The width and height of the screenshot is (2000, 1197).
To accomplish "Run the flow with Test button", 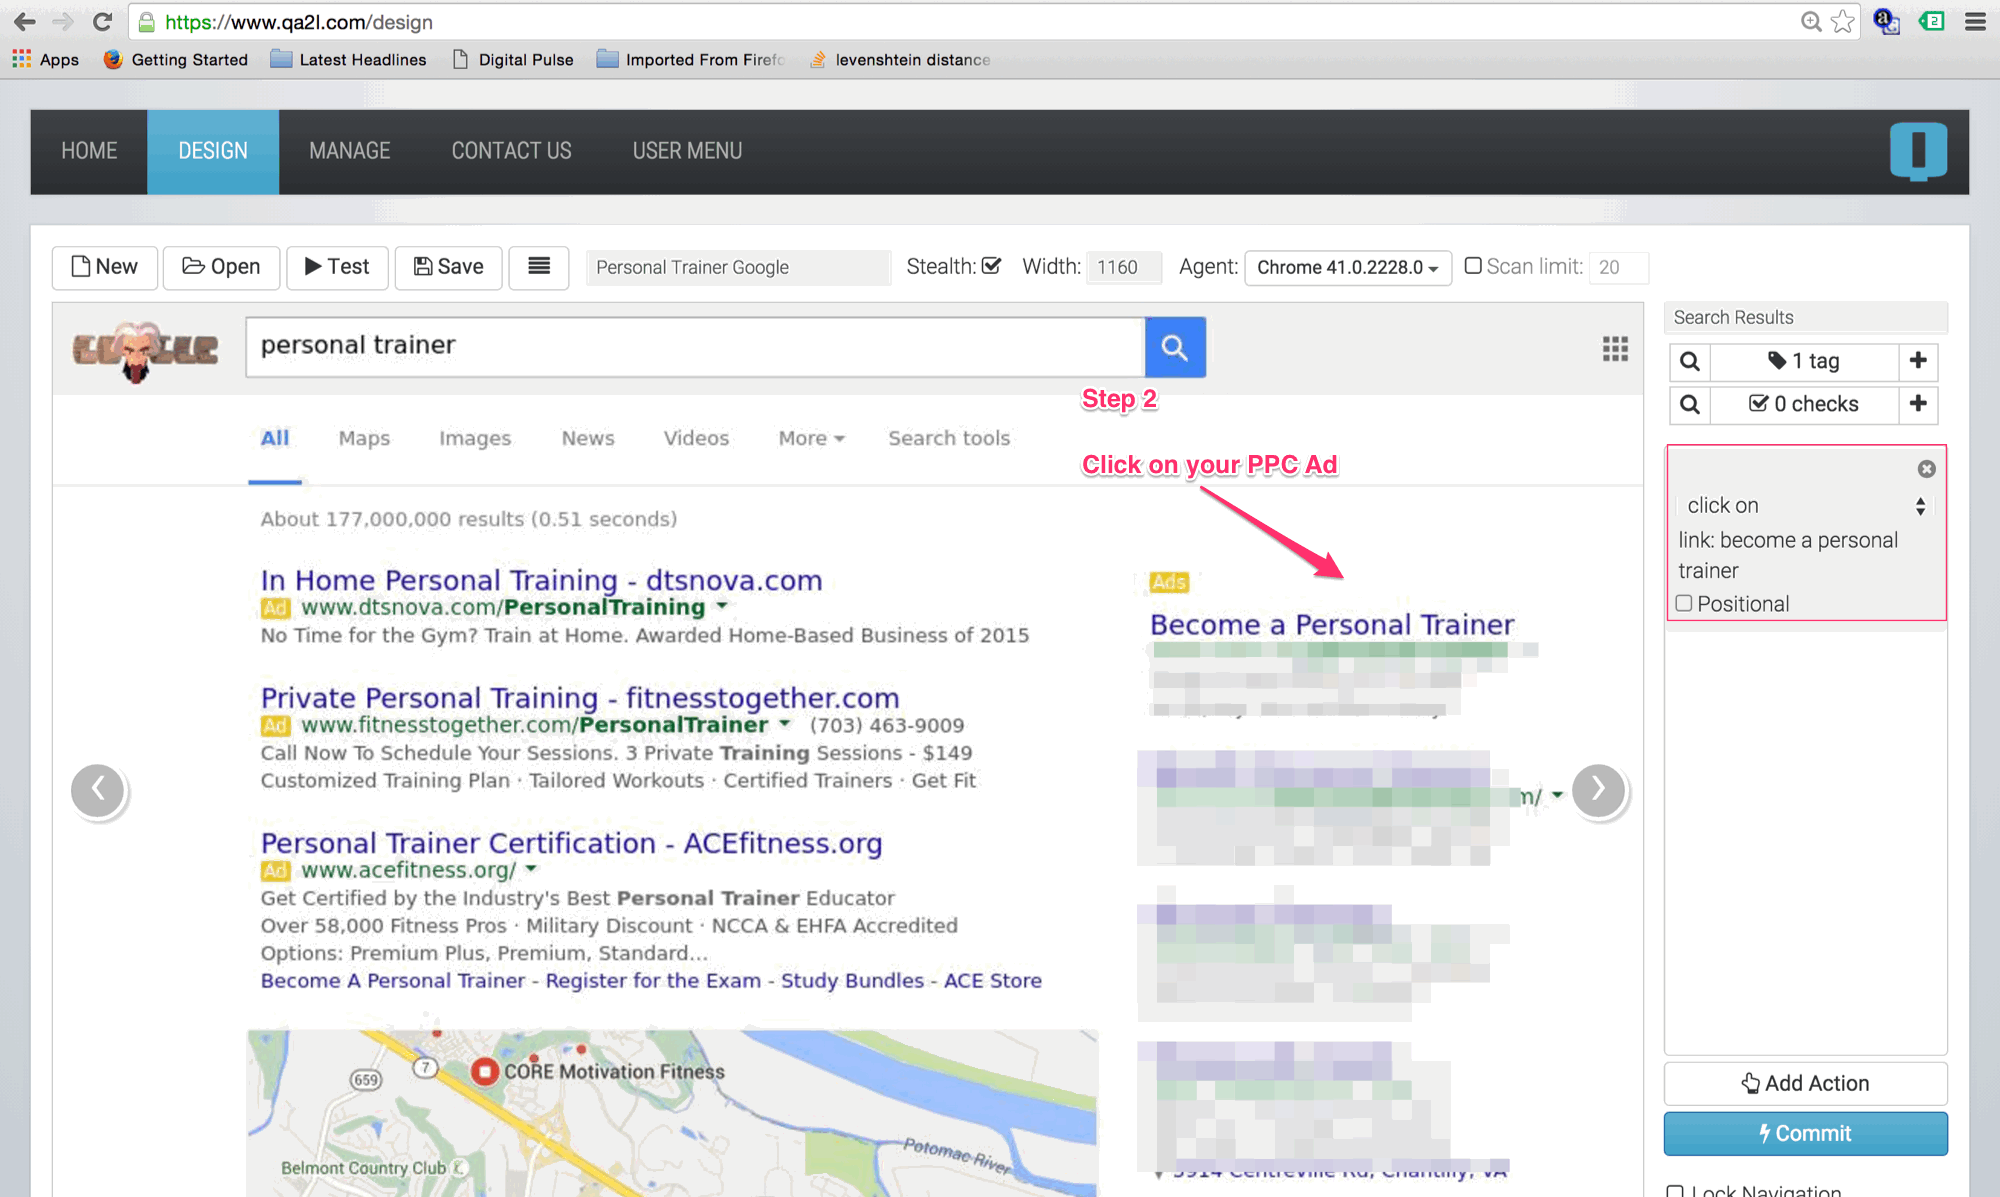I will [337, 267].
